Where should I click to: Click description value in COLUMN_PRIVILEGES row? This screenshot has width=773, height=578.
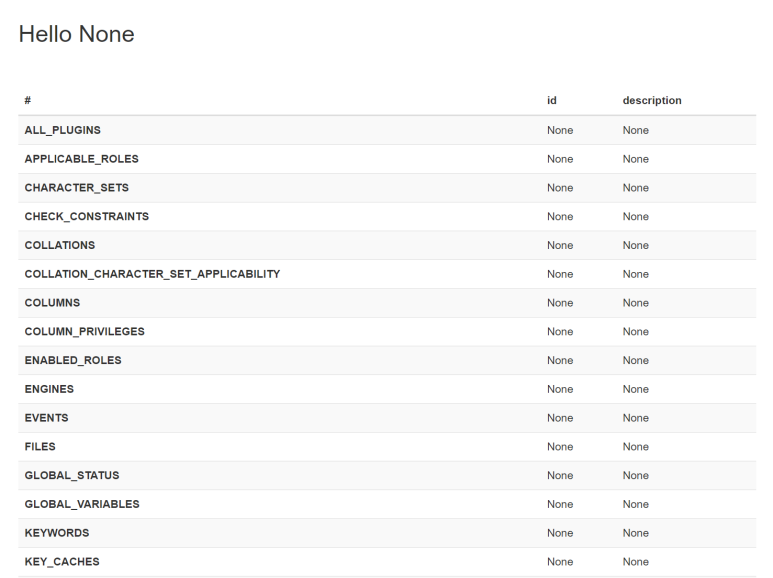click(635, 331)
